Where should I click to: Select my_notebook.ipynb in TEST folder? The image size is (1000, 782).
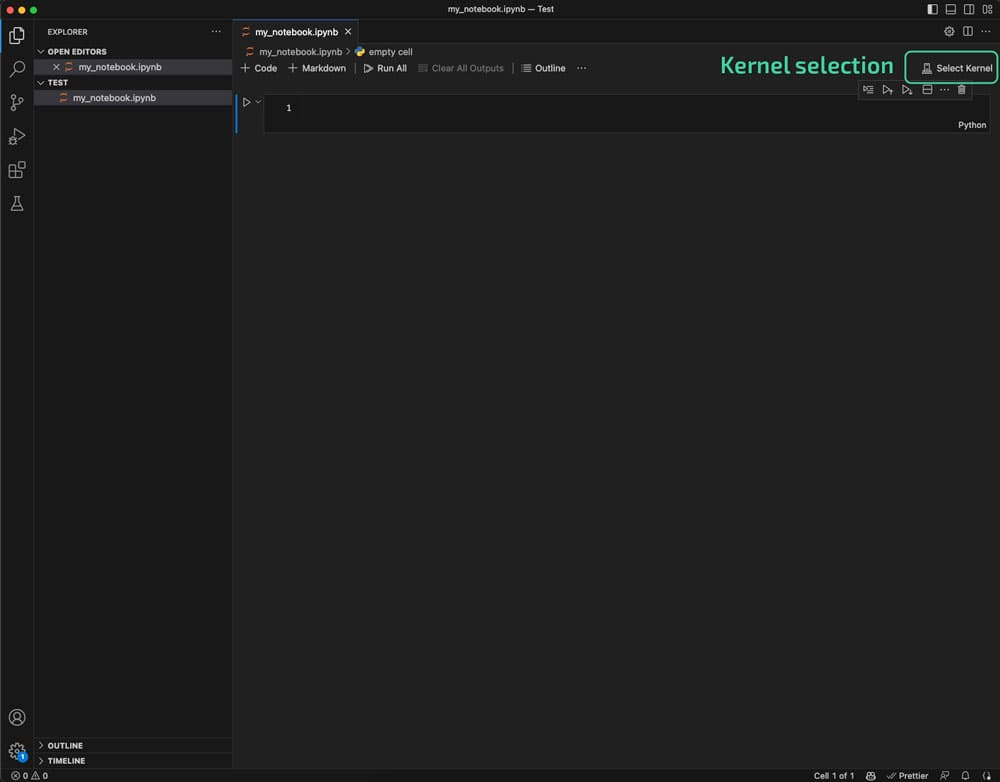[133, 98]
